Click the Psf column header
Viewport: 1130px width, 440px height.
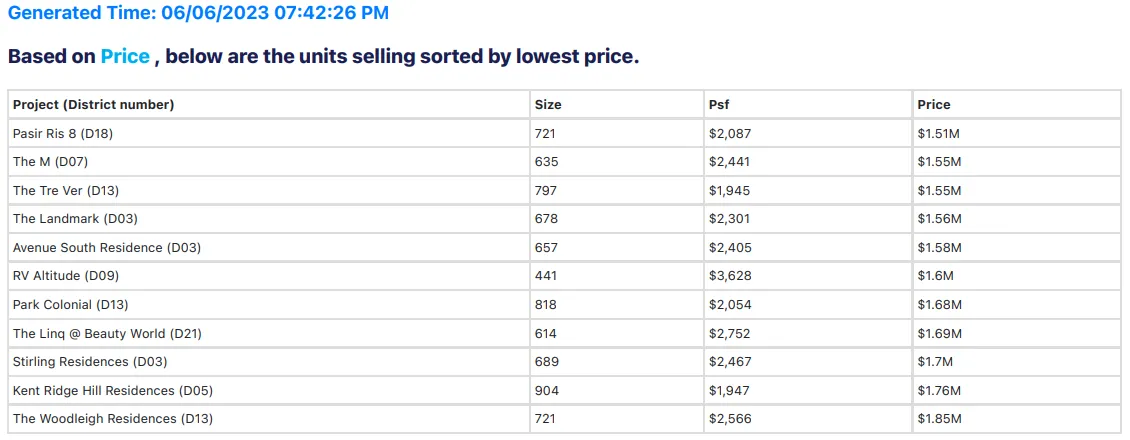[718, 105]
